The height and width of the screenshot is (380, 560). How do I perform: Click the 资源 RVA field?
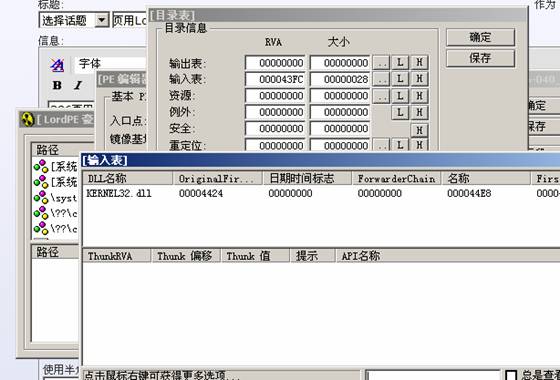275,96
